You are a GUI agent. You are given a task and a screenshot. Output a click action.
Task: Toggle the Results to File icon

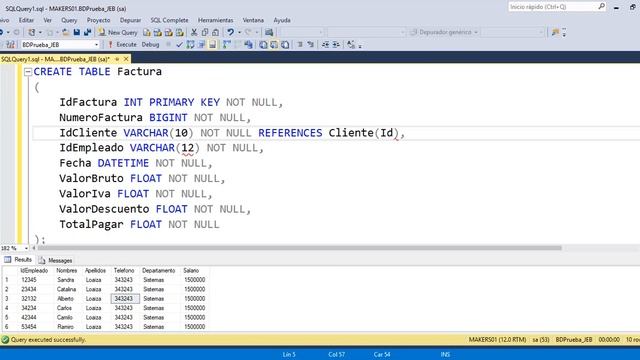tap(285, 44)
